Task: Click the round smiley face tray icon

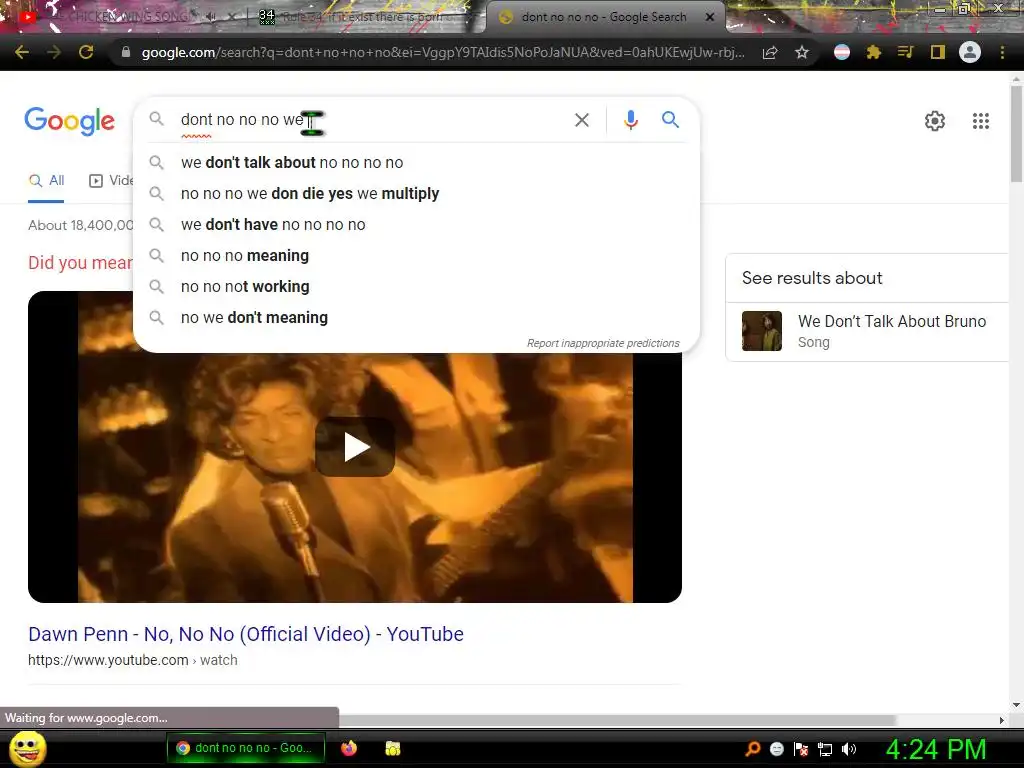Action: coord(776,749)
